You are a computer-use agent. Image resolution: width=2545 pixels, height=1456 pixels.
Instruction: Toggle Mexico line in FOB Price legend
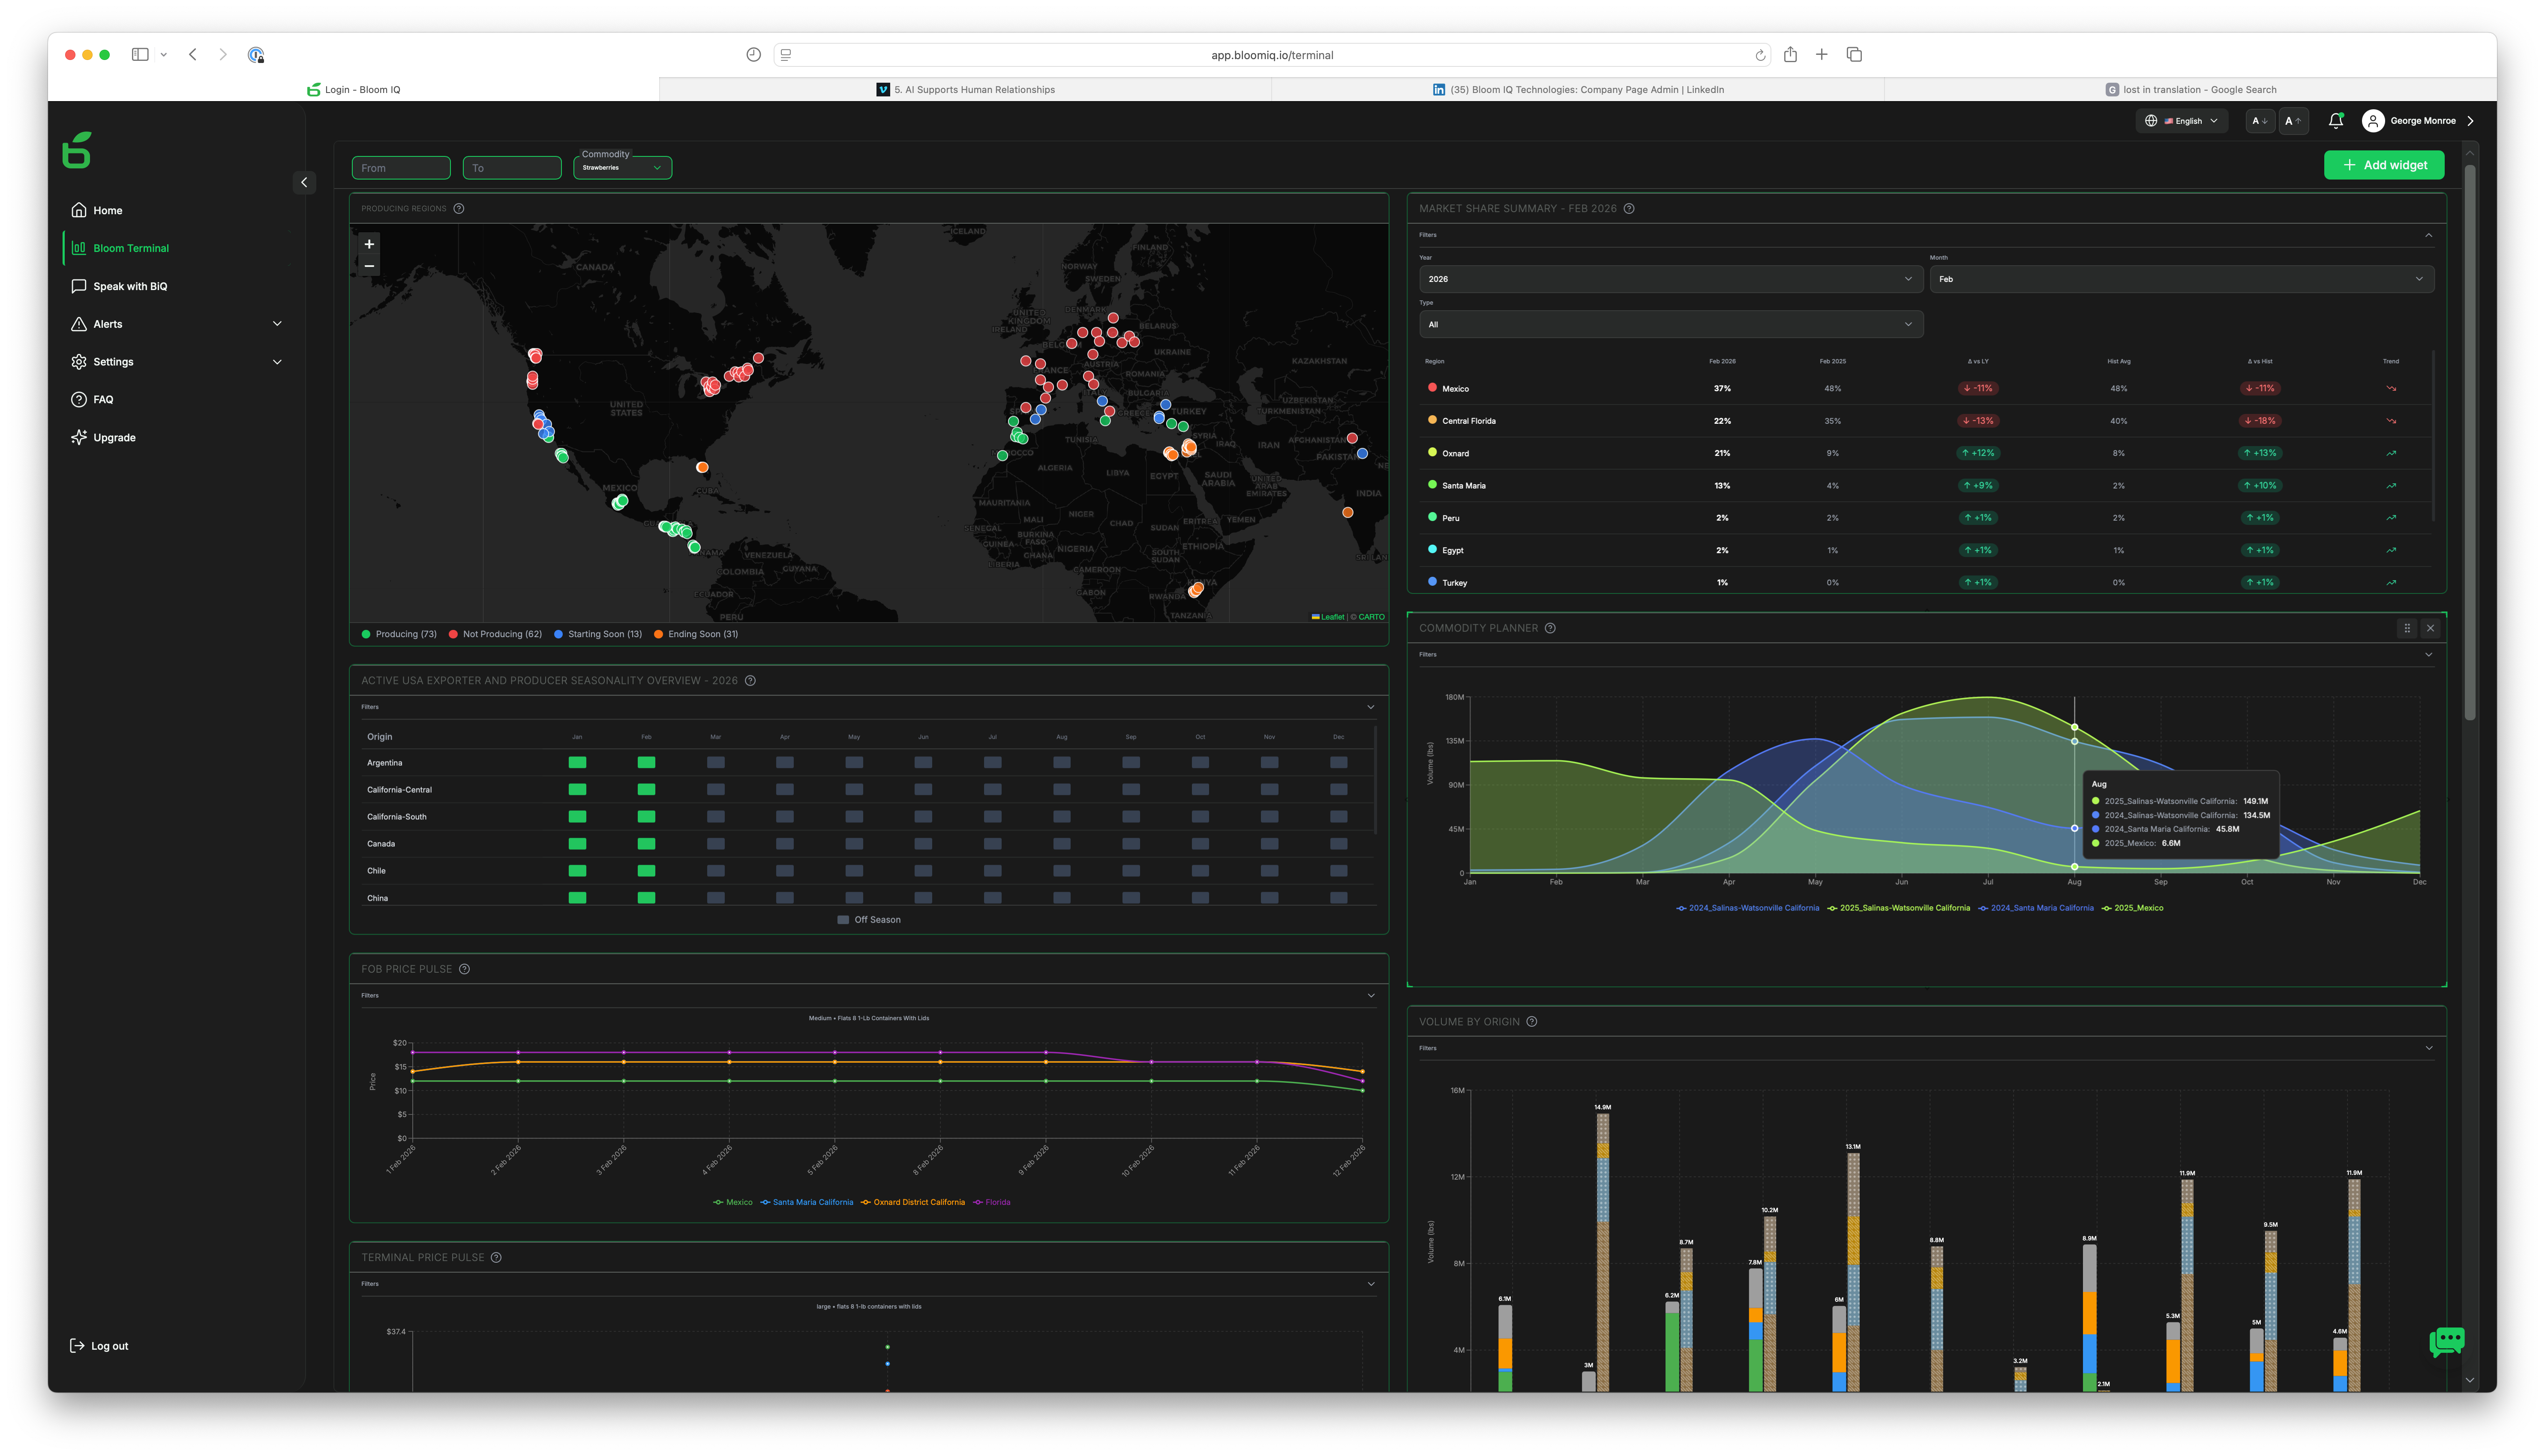[733, 1202]
